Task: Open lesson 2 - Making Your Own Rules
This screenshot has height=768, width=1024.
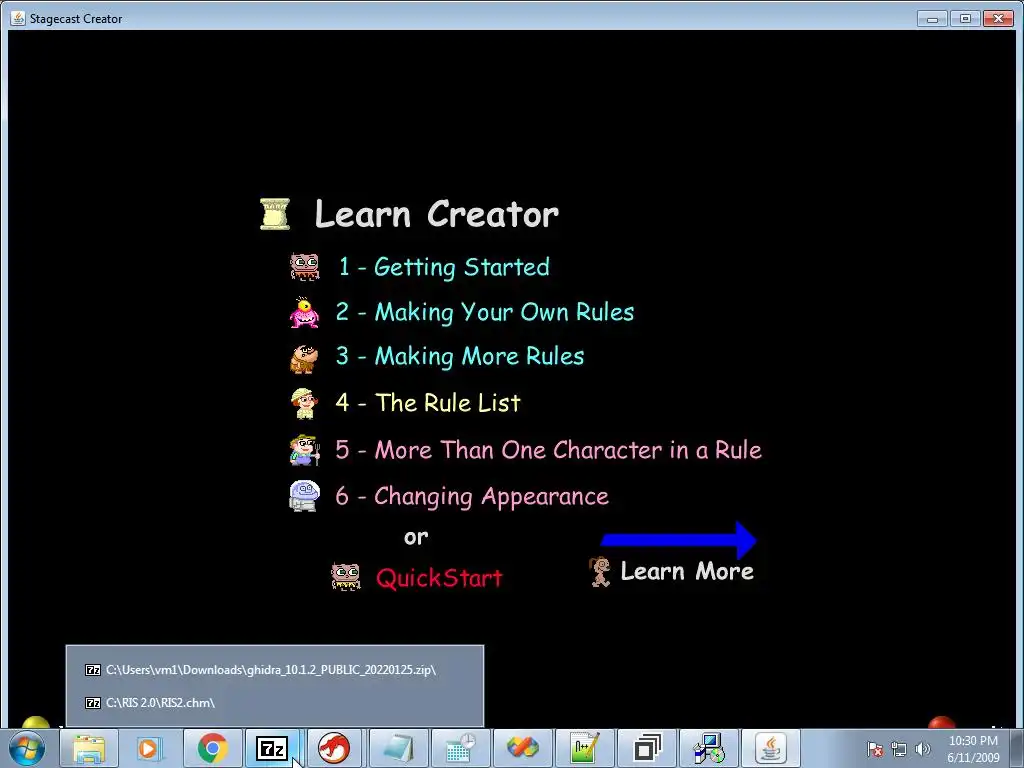Action: [485, 312]
